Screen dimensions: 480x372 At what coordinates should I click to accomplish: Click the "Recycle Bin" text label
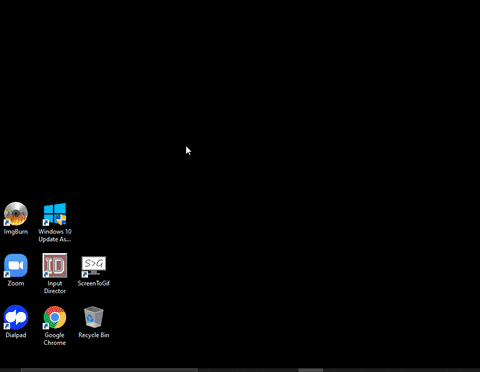(x=94, y=335)
